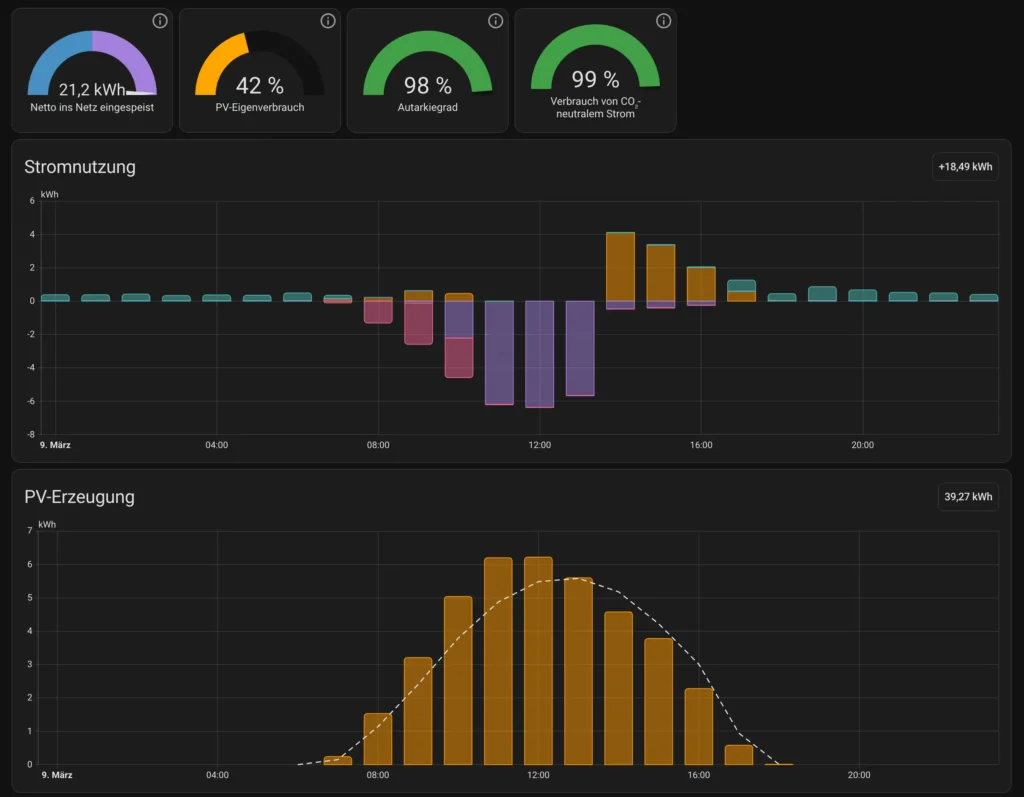Click the PV-Erzeugung card title
The image size is (1024, 797).
(79, 496)
